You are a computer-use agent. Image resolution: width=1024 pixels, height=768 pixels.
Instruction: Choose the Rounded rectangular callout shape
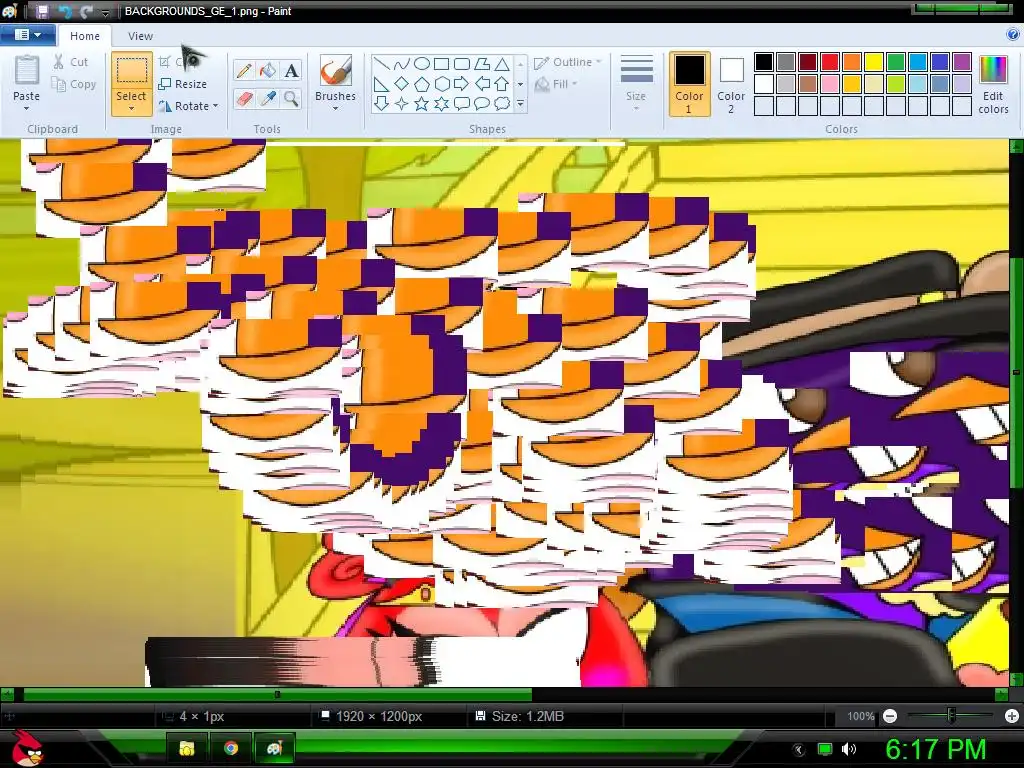click(462, 103)
